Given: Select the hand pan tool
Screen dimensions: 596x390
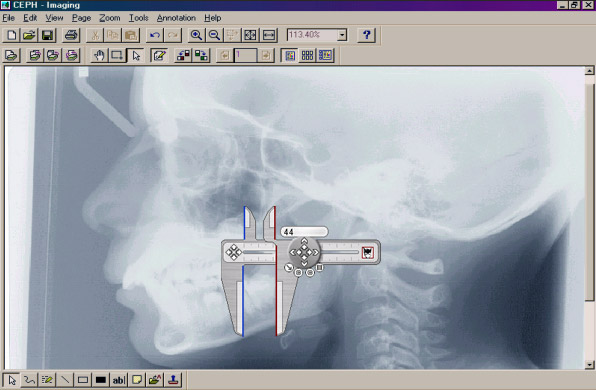Looking at the screenshot, I should 99,55.
